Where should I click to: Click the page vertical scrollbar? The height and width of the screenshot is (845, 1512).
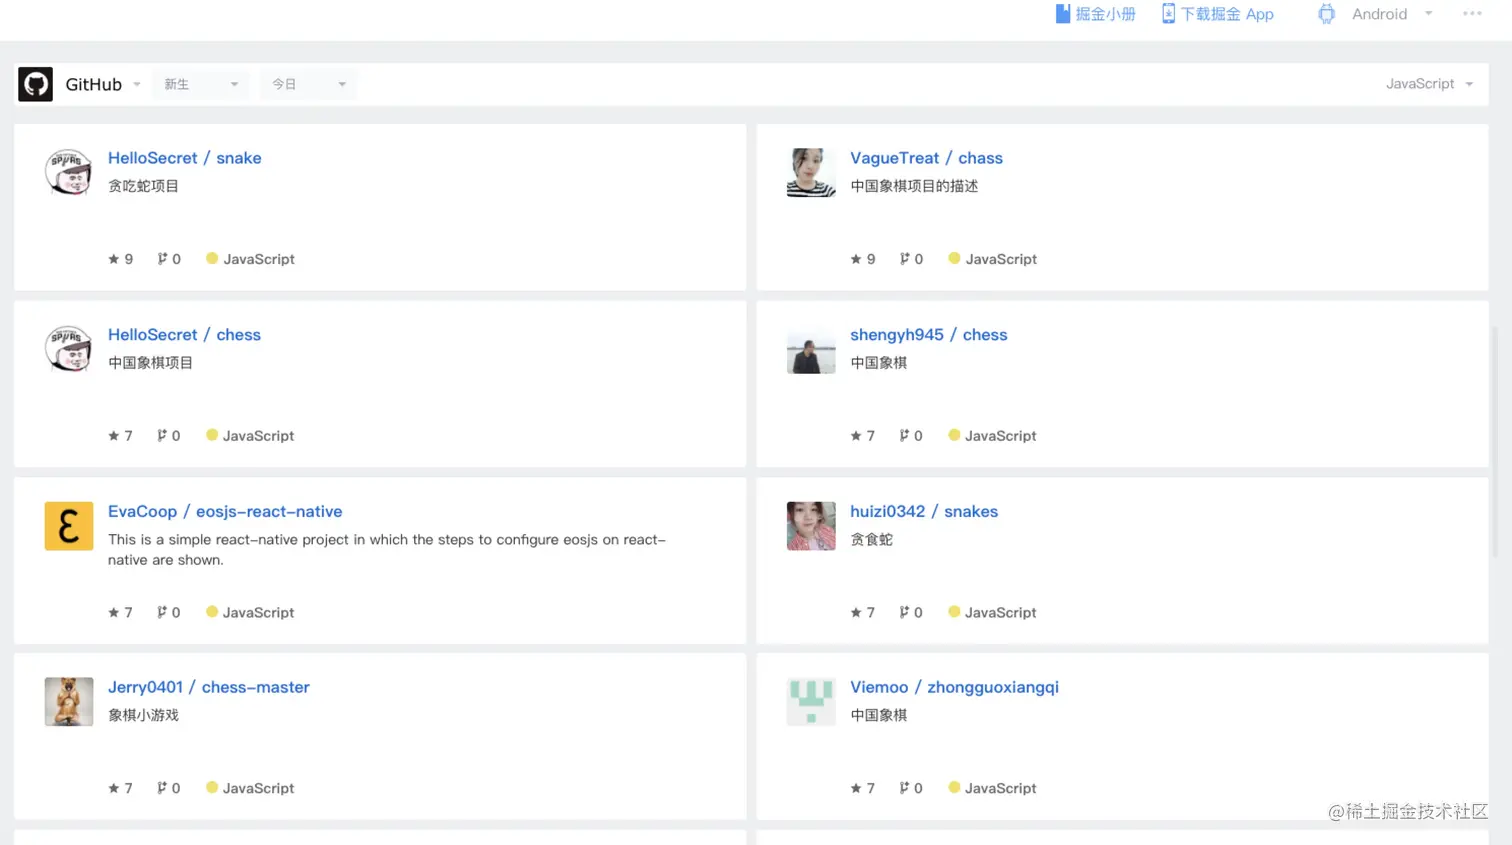[x=1496, y=442]
